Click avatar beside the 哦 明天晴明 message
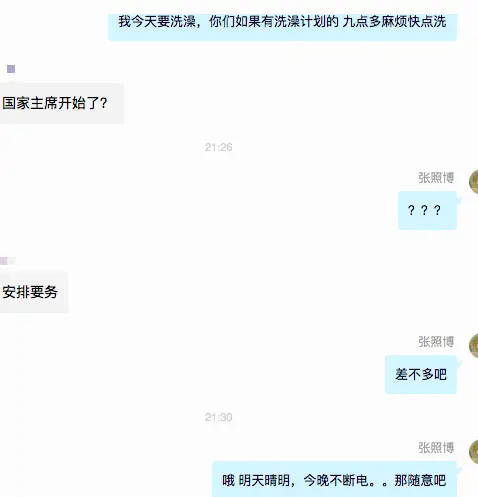 pyautogui.click(x=473, y=452)
